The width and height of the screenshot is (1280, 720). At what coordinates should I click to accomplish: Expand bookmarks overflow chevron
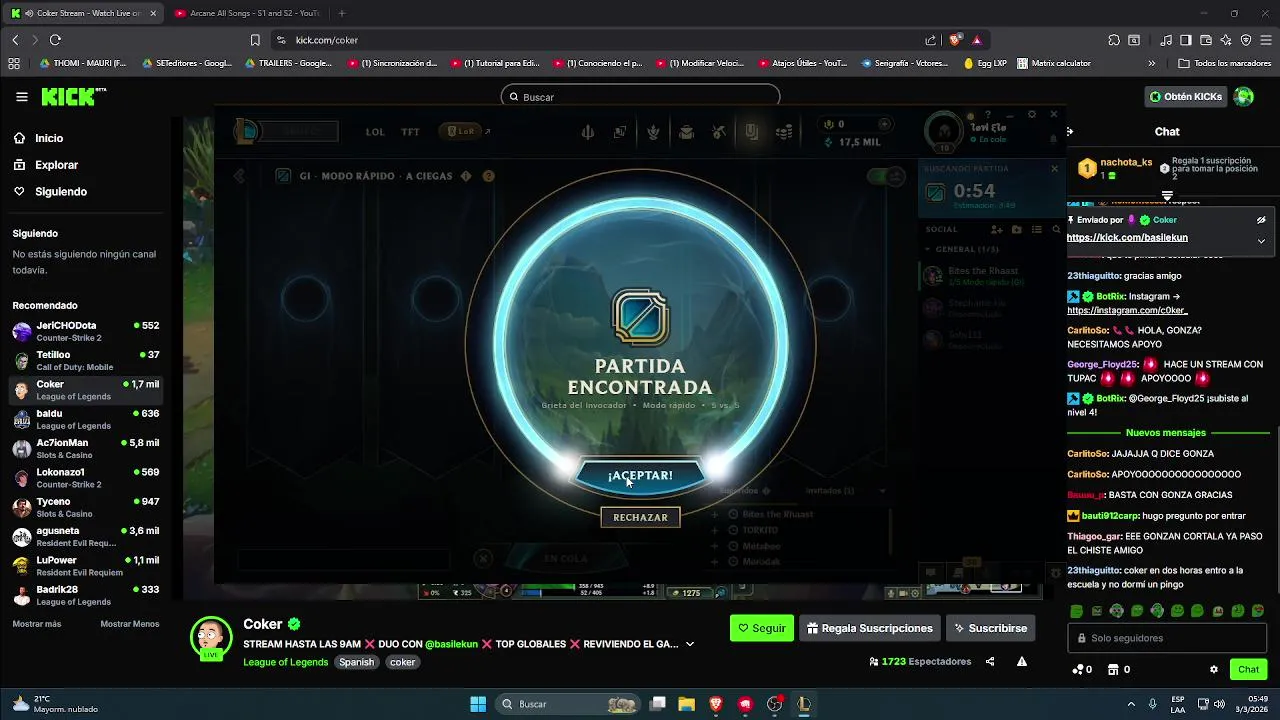point(1151,63)
